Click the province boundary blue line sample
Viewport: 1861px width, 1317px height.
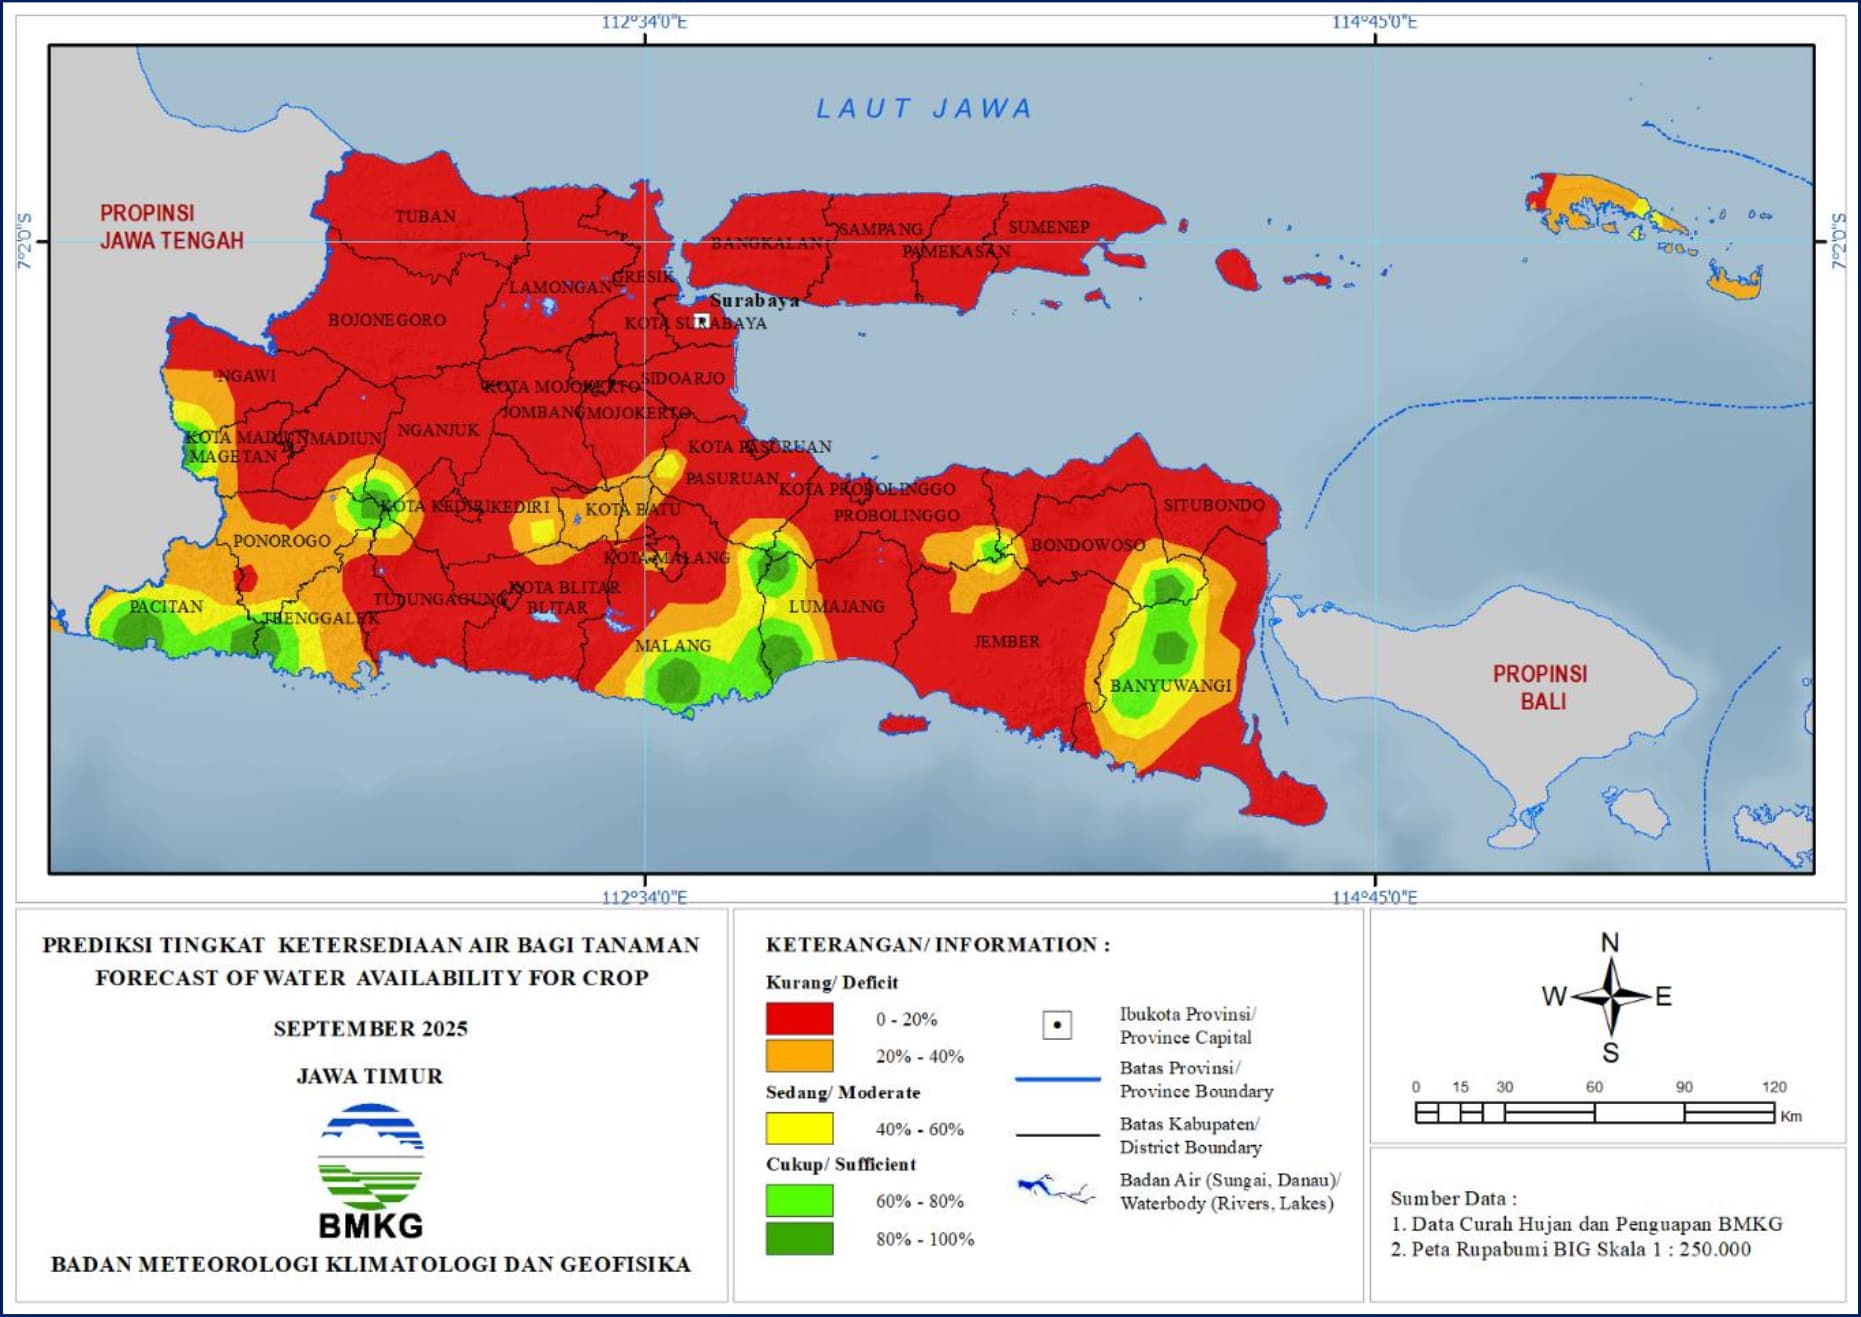tap(1058, 1079)
